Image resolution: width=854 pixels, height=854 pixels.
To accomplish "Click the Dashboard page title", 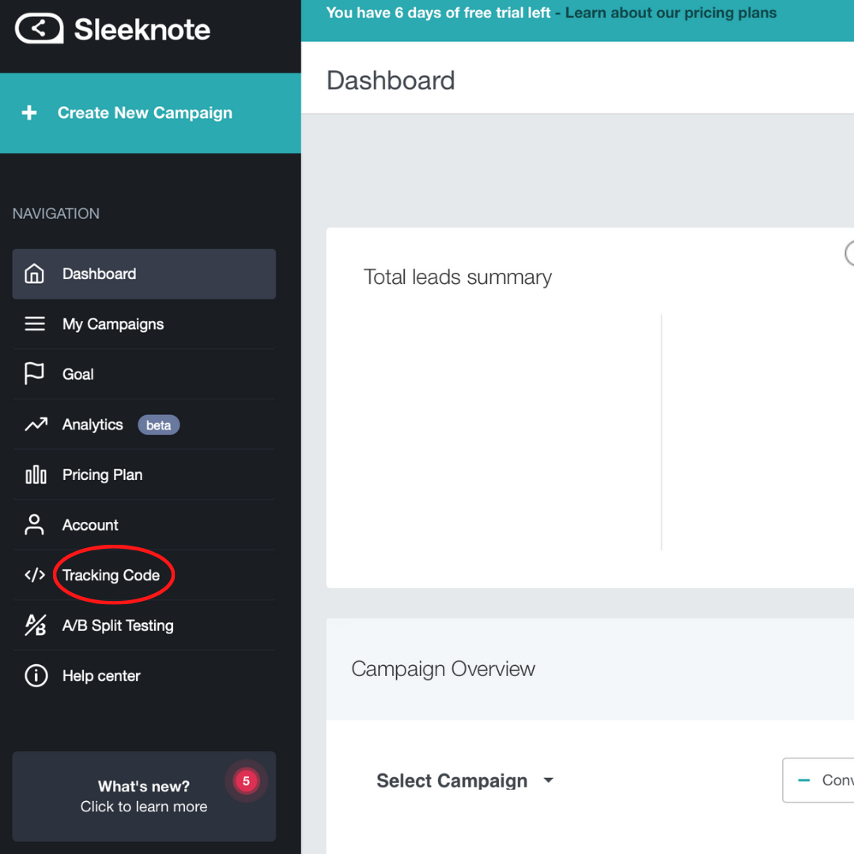I will coord(391,81).
